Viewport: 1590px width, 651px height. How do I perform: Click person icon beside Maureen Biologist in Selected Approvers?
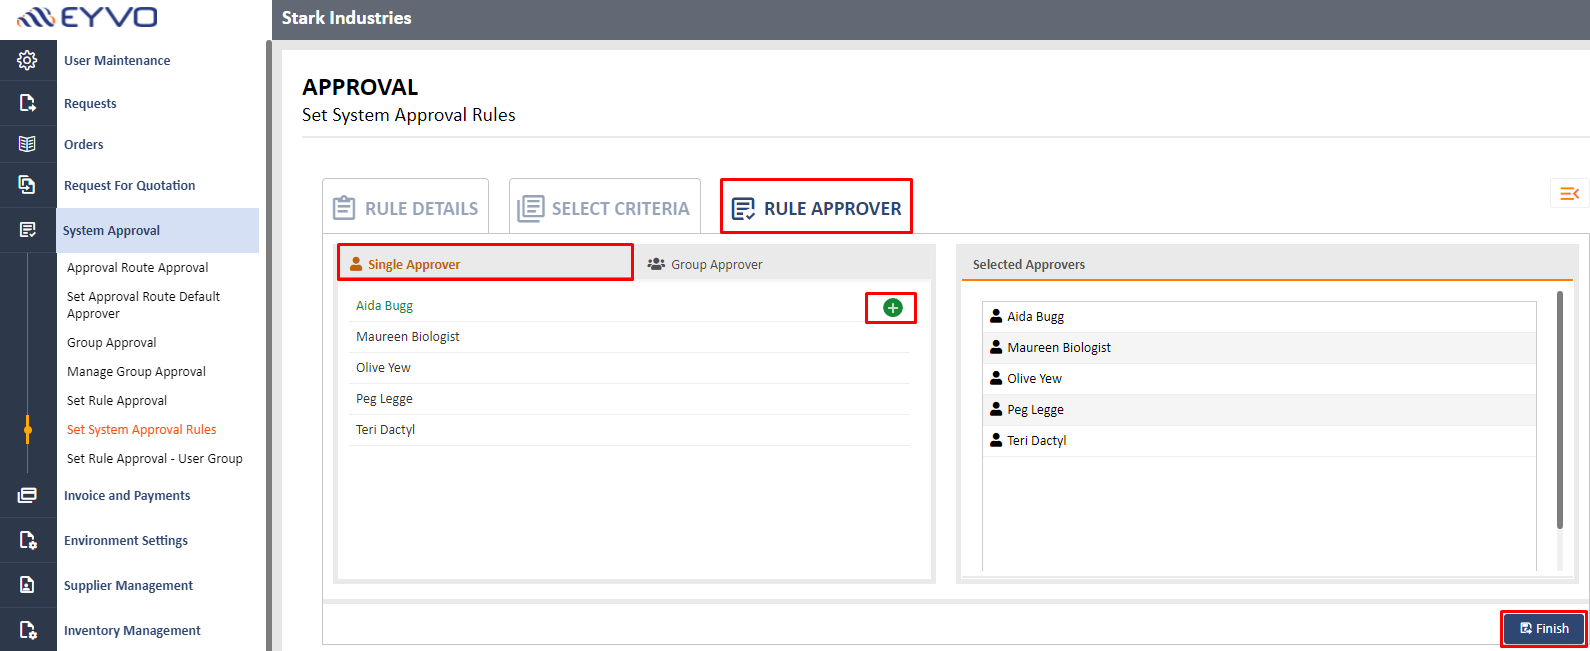[996, 347]
